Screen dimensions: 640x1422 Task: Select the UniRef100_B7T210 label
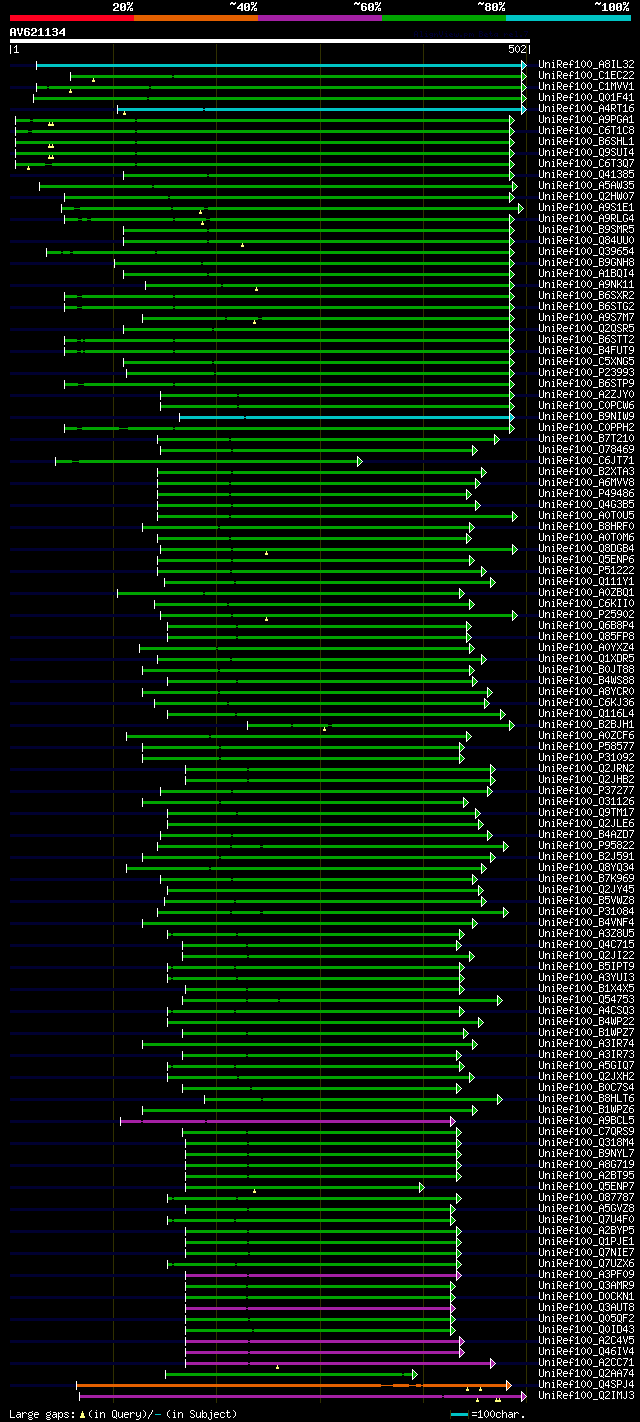[x=586, y=439]
